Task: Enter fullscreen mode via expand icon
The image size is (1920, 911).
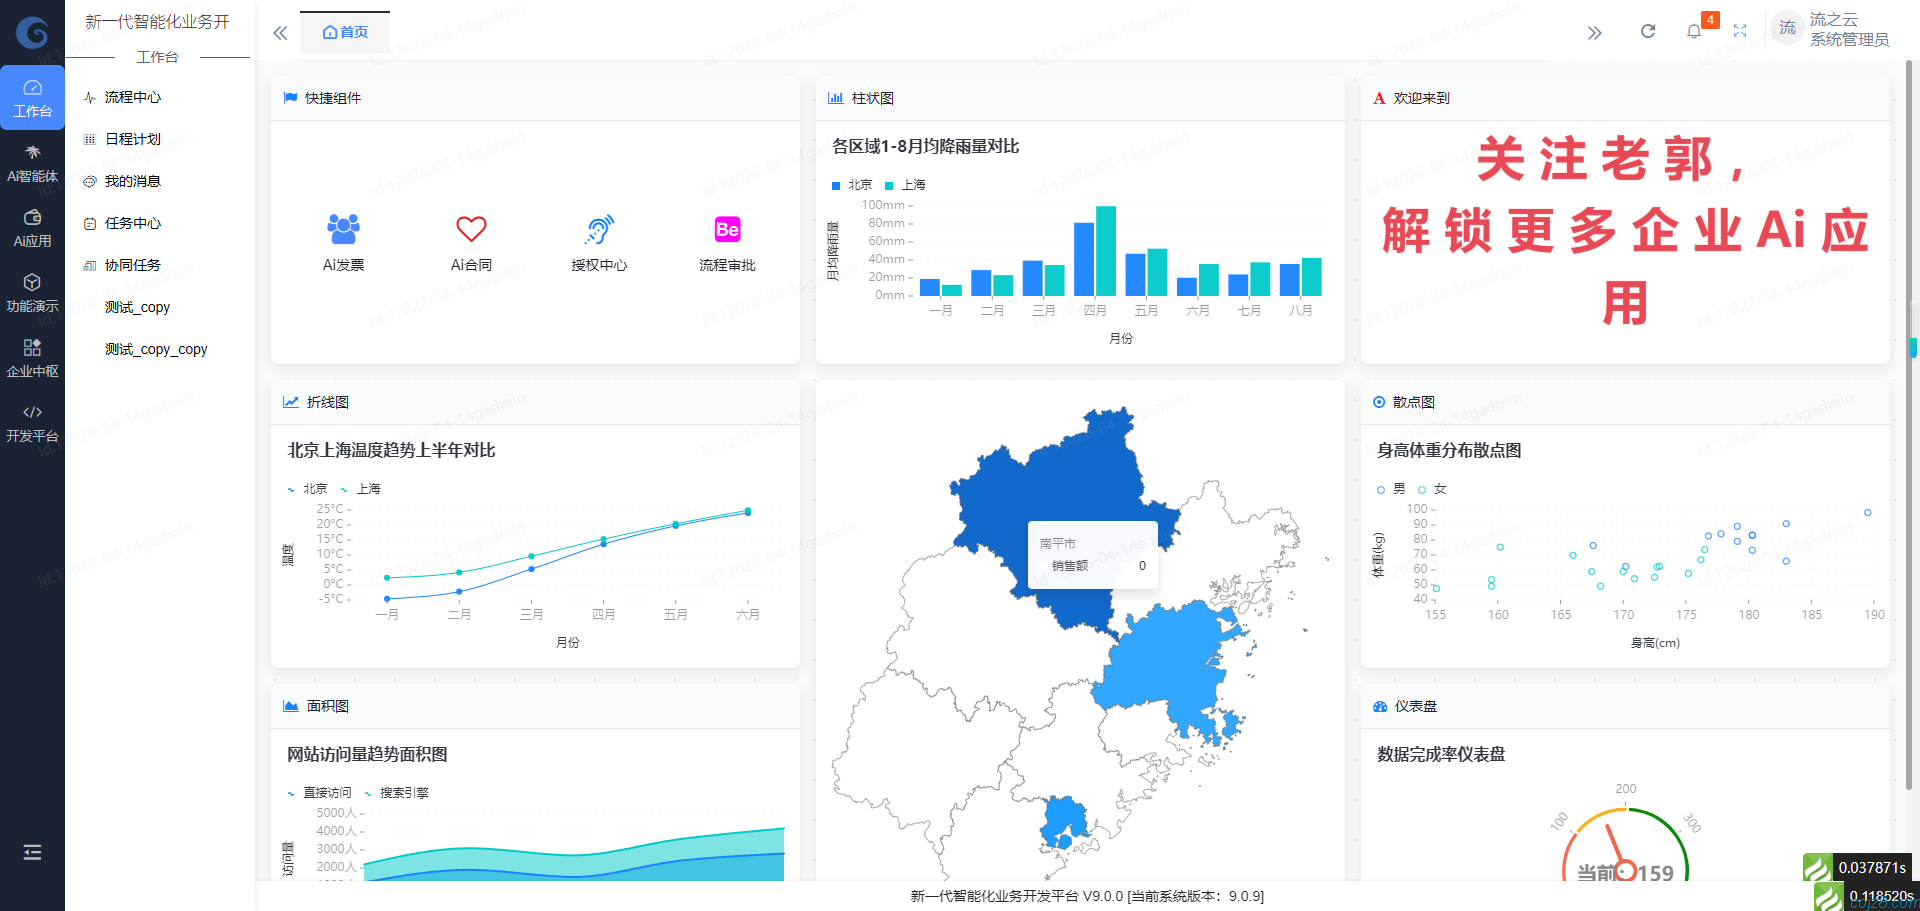Action: click(1740, 31)
